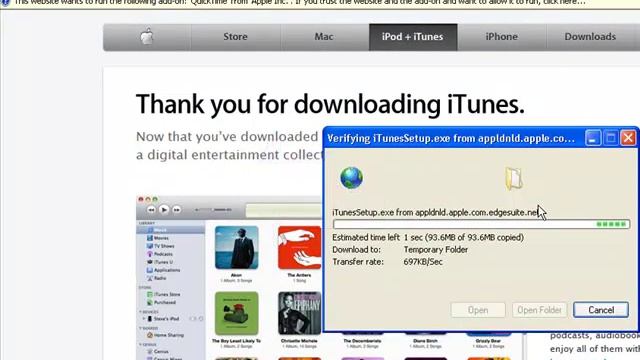The width and height of the screenshot is (640, 360).
Task: Click the iTunes preview status display field
Action: 284,211
